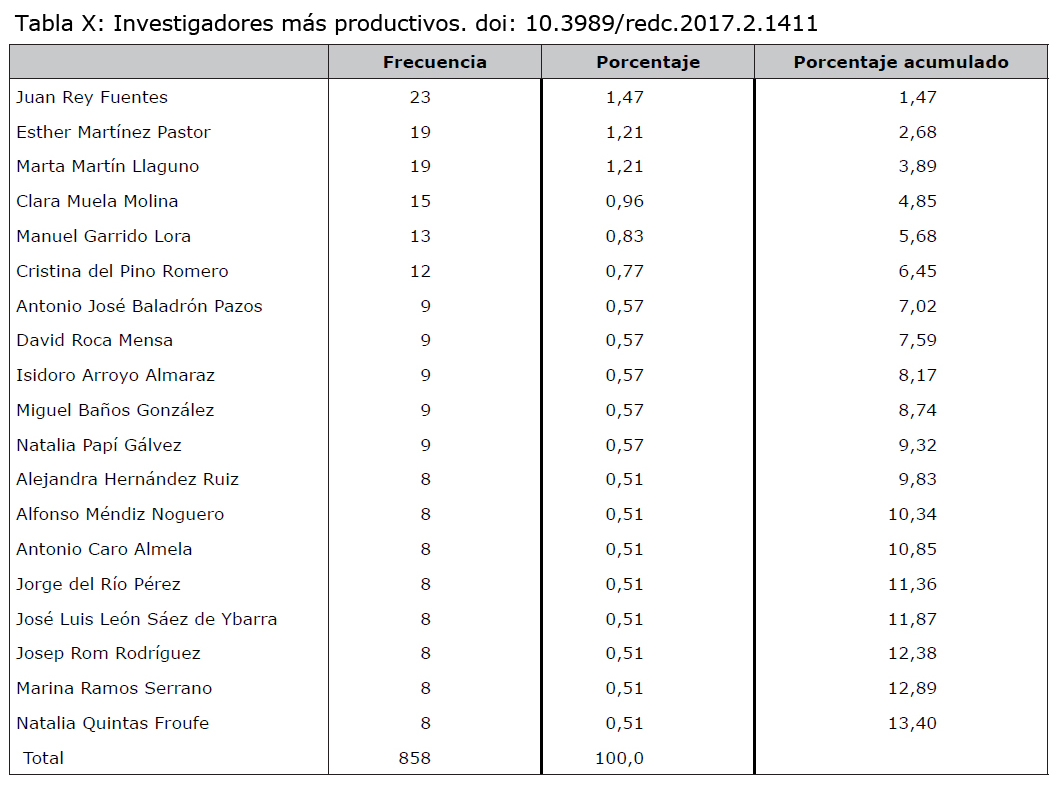This screenshot has height=787, width=1056.
Task: Click Clara Muela Molina in the table
Action: coord(97,201)
